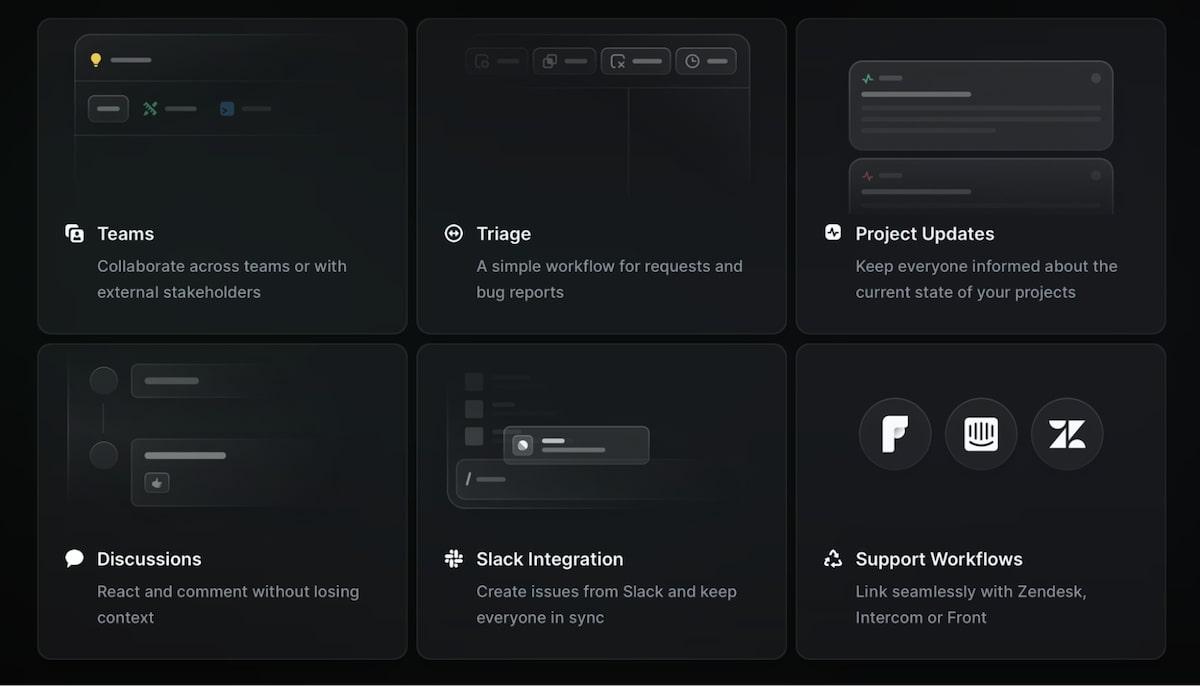Click the duplicate button in triage bar
1200x686 pixels.
(x=564, y=61)
